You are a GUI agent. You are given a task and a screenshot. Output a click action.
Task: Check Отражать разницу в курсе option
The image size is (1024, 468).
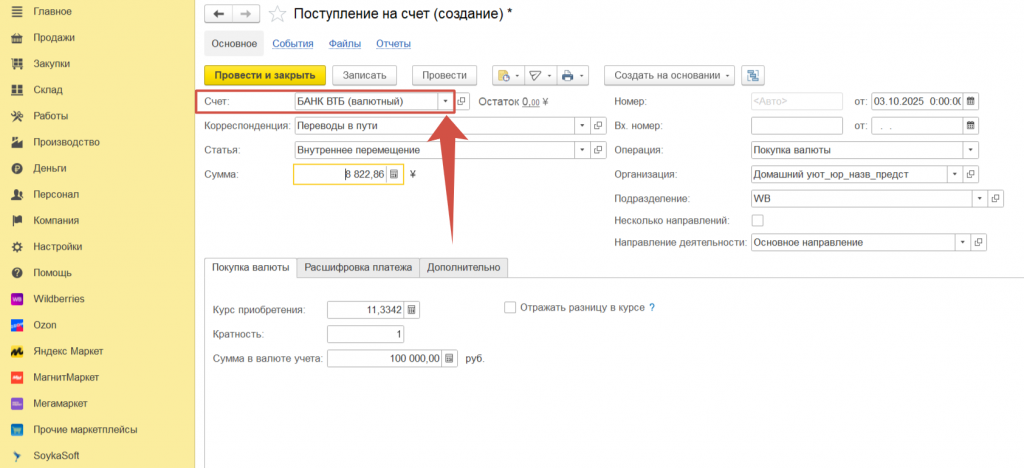coord(510,308)
